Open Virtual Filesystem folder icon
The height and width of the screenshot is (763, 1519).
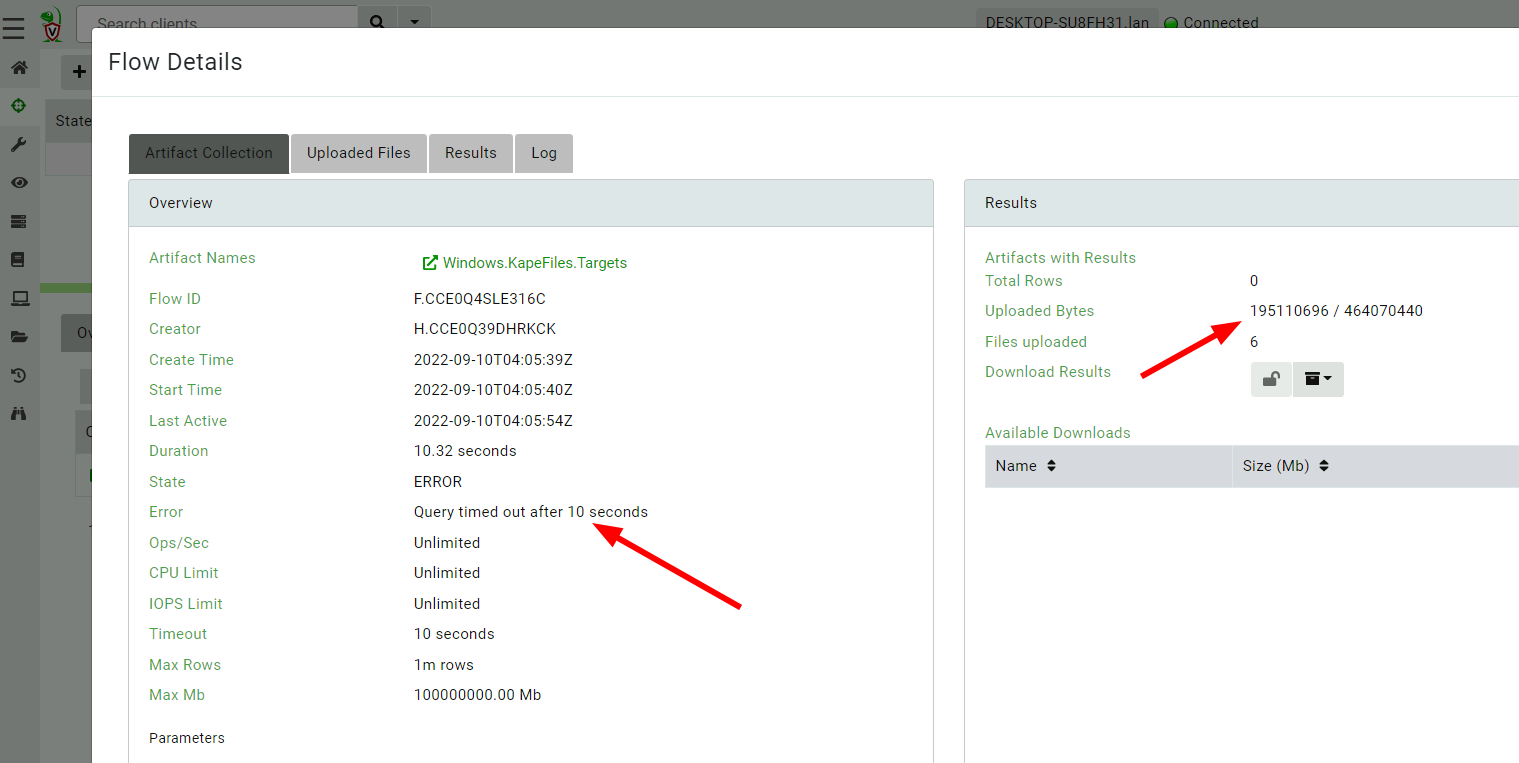coord(19,337)
